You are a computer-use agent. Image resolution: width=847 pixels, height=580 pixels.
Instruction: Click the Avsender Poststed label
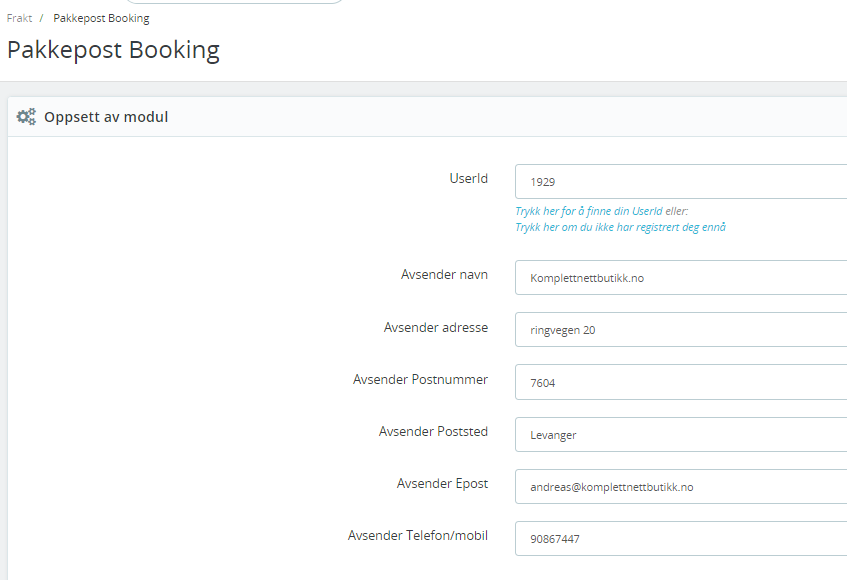(x=433, y=431)
